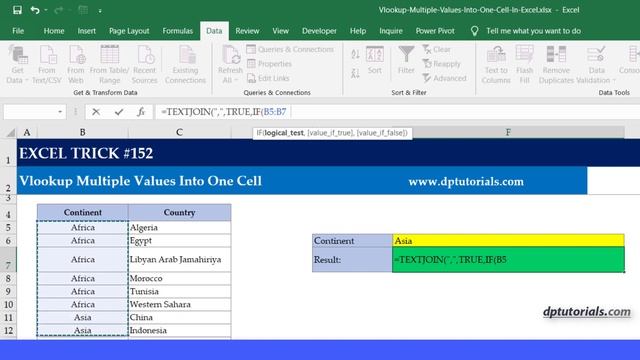This screenshot has width=640, height=360.
Task: Switch to the Home ribbon tab
Action: [54, 31]
